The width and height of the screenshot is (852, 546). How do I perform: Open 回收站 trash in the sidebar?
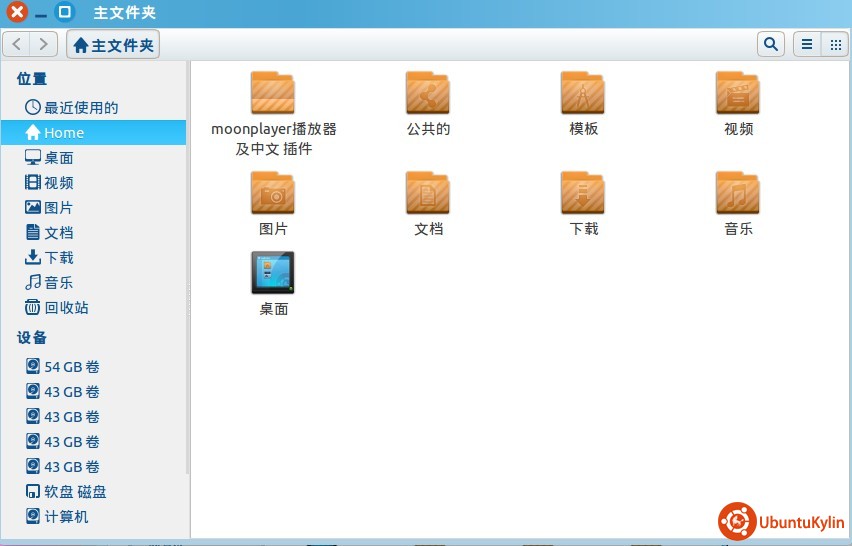pyautogui.click(x=66, y=308)
